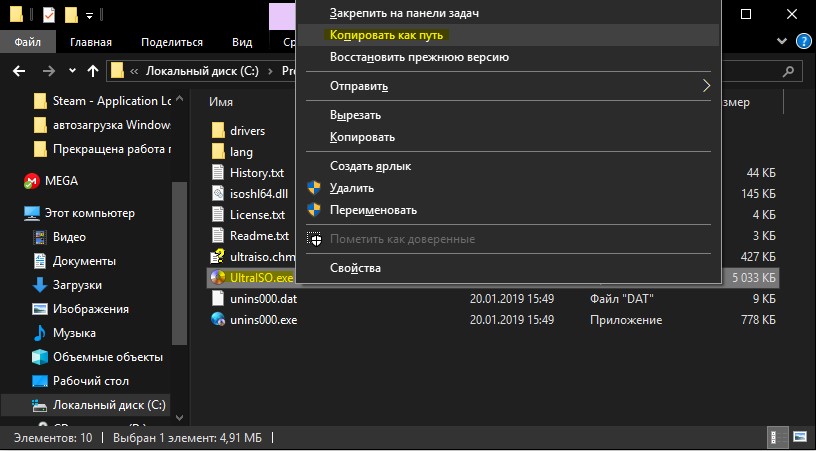The image size is (816, 451).
Task: Switch to the 'Вид' ribbon tab
Action: pos(242,42)
